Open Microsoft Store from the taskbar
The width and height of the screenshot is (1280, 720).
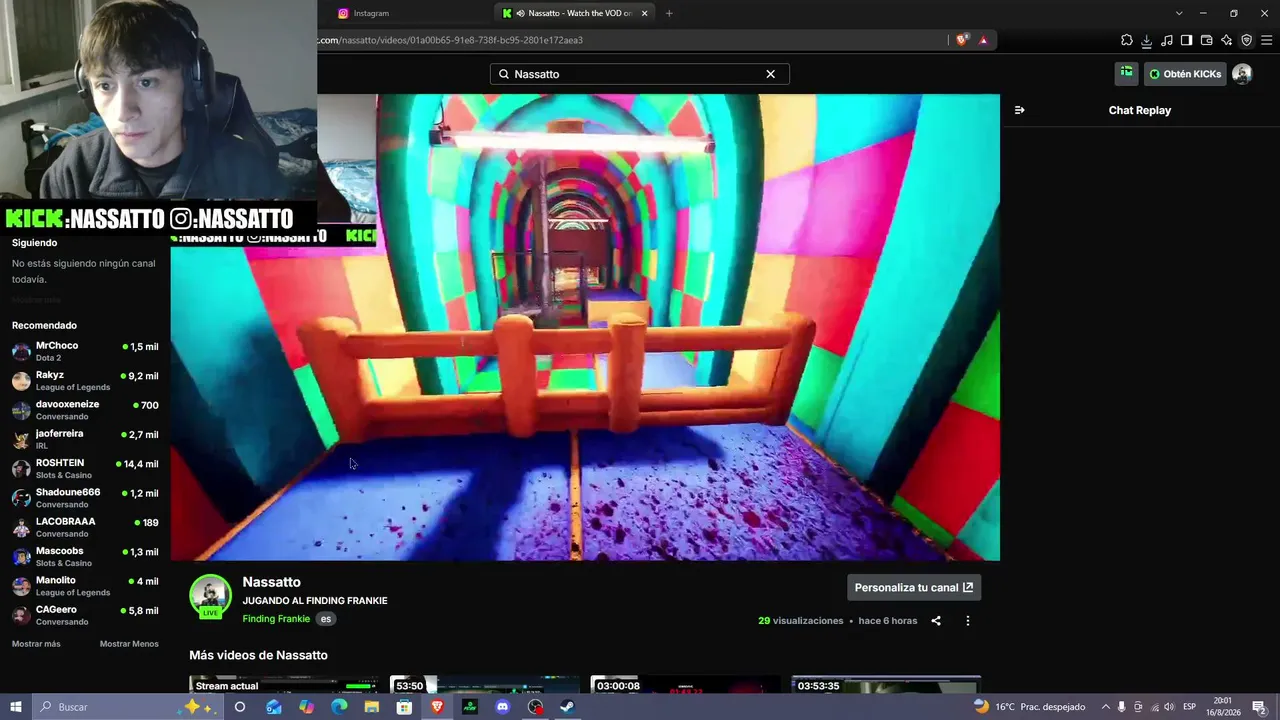pyautogui.click(x=404, y=707)
